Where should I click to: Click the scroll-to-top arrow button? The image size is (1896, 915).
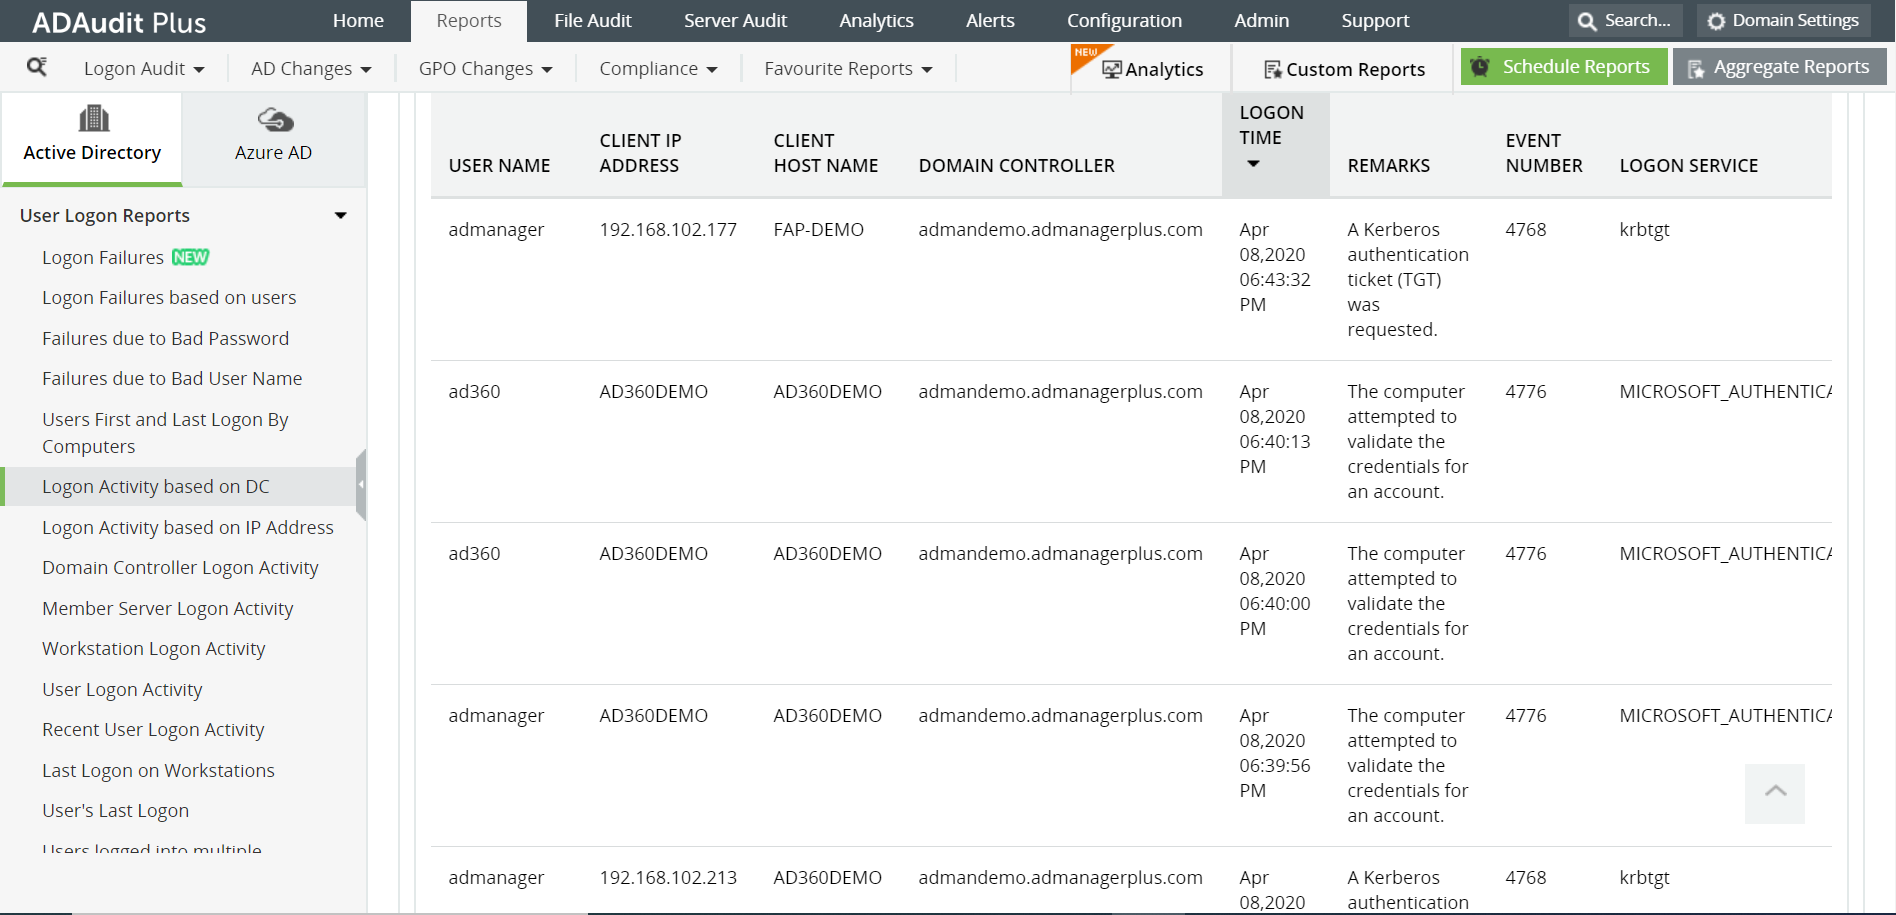coord(1775,793)
